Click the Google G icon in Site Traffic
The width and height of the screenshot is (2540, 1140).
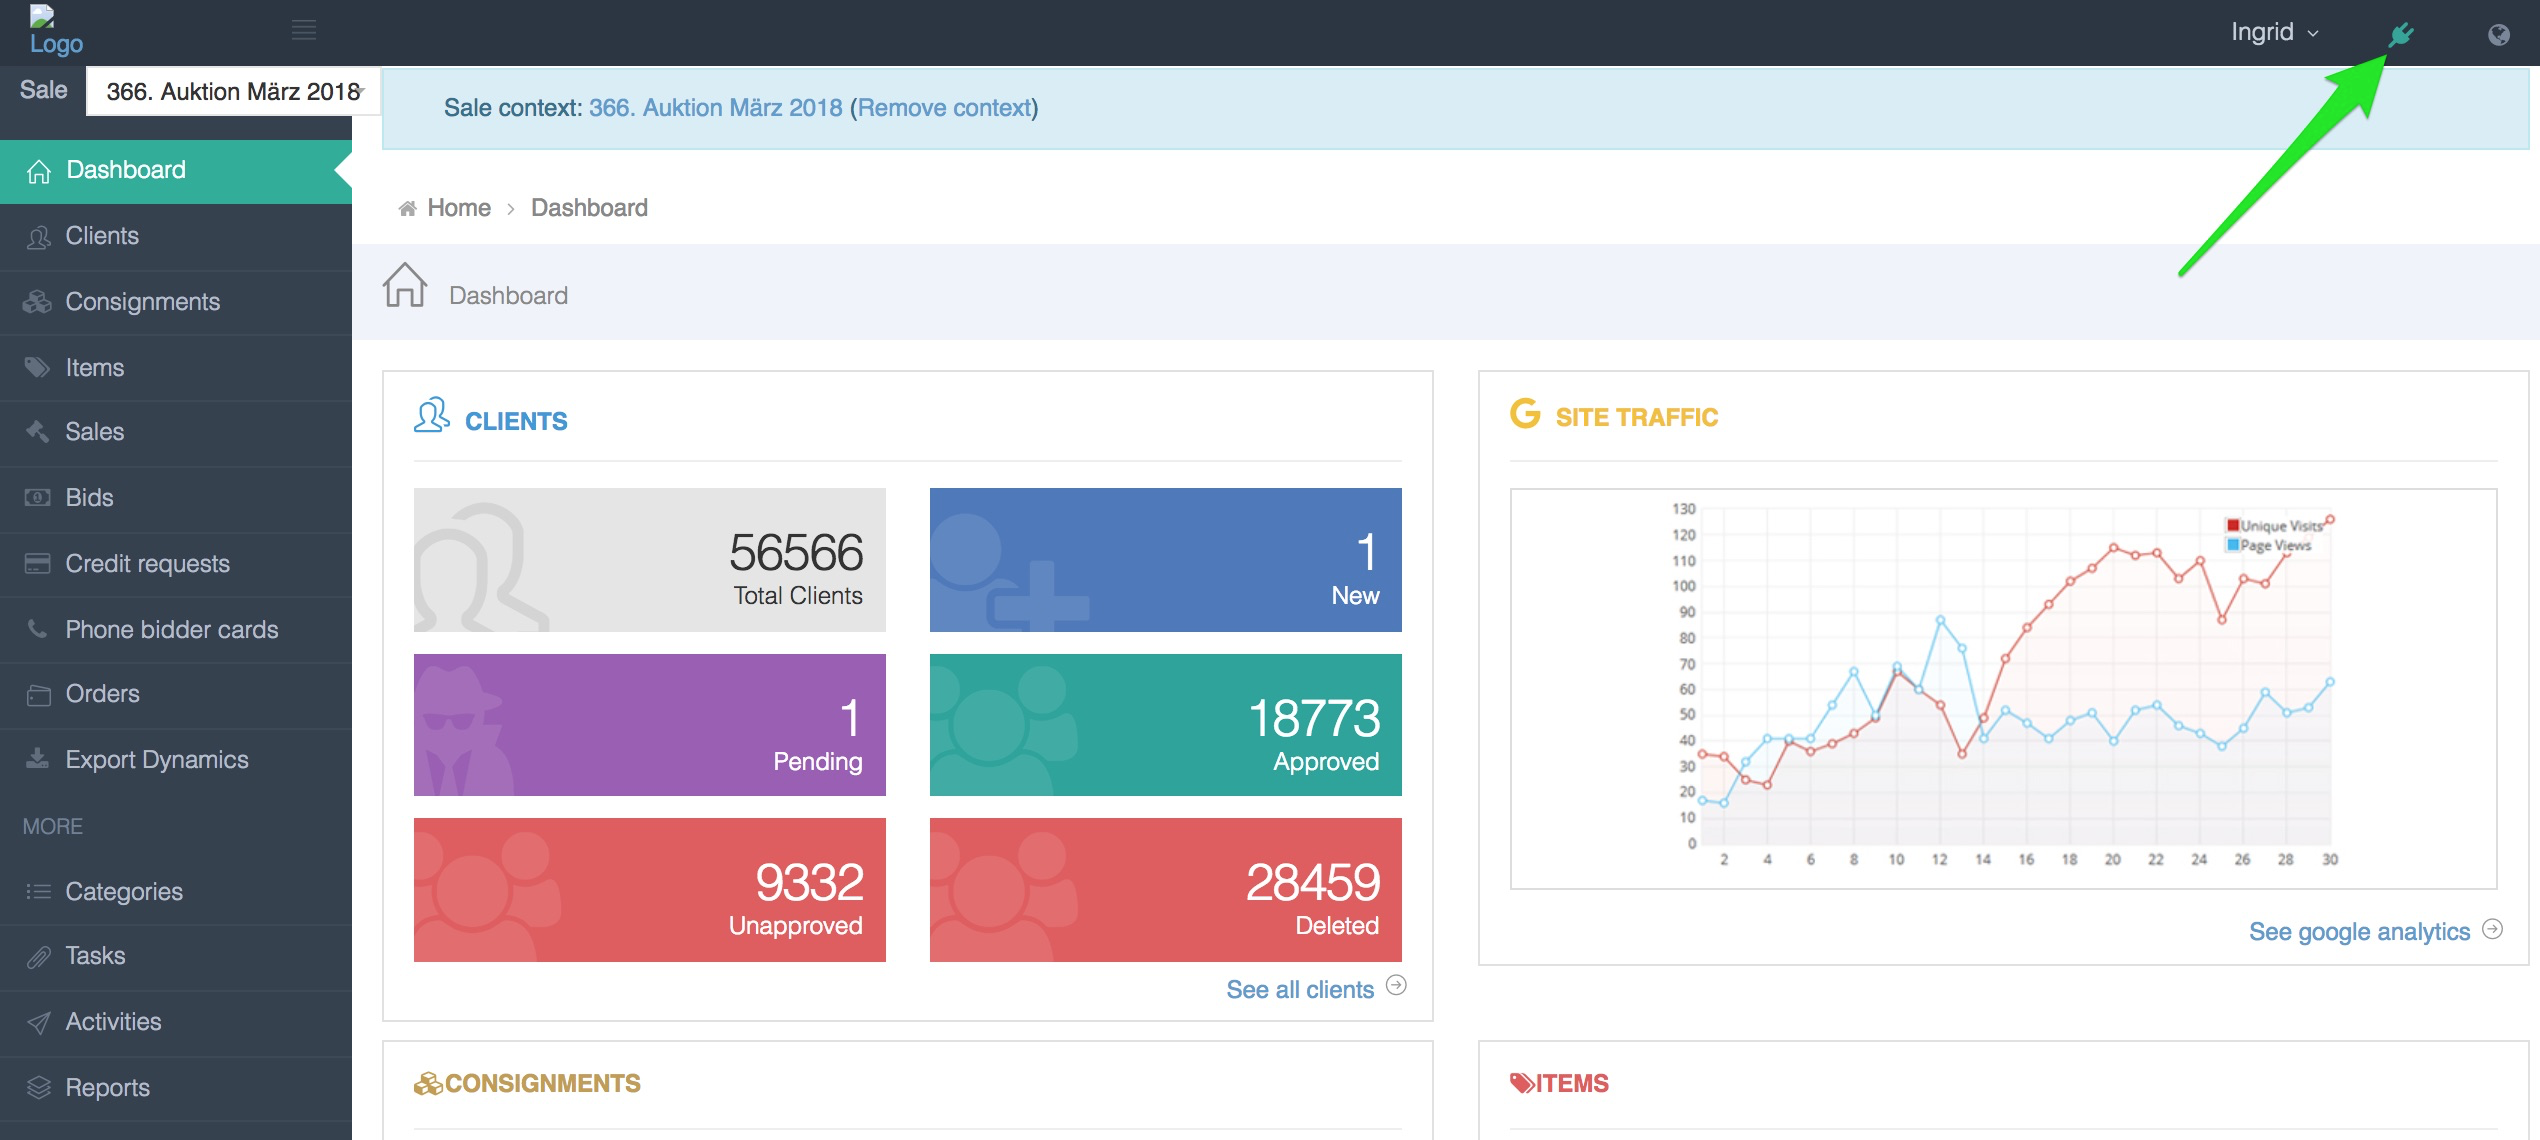coord(1525,413)
